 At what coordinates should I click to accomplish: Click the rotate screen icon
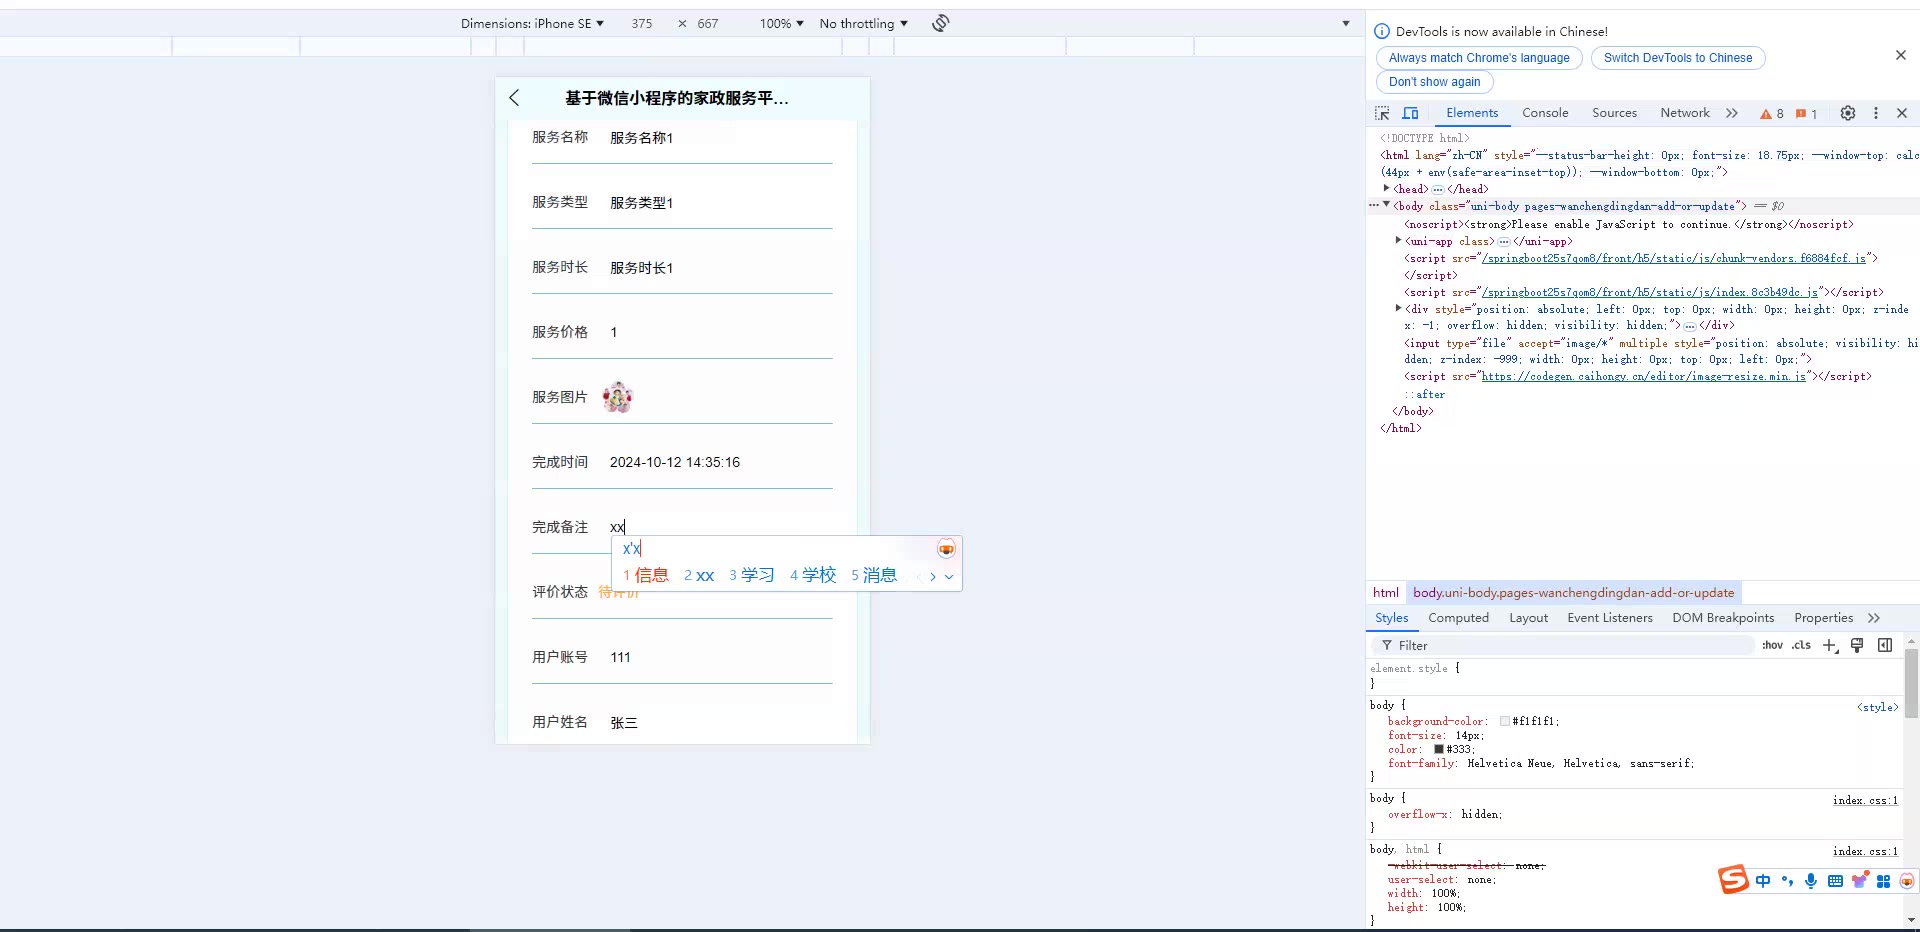pos(940,23)
